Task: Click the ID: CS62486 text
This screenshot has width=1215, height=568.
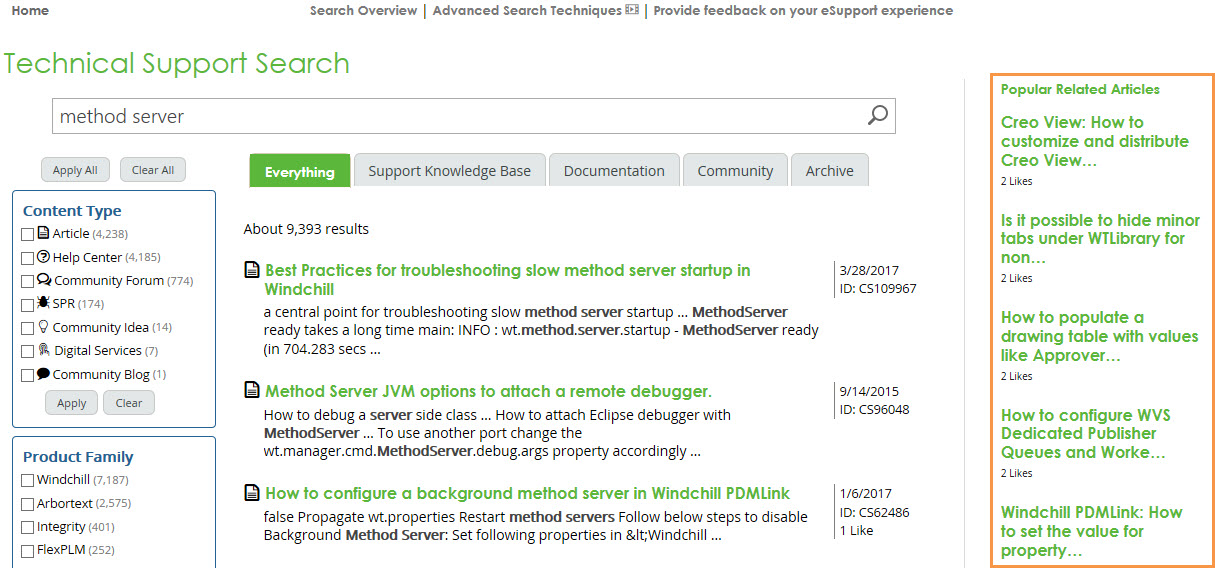Action: coord(875,512)
